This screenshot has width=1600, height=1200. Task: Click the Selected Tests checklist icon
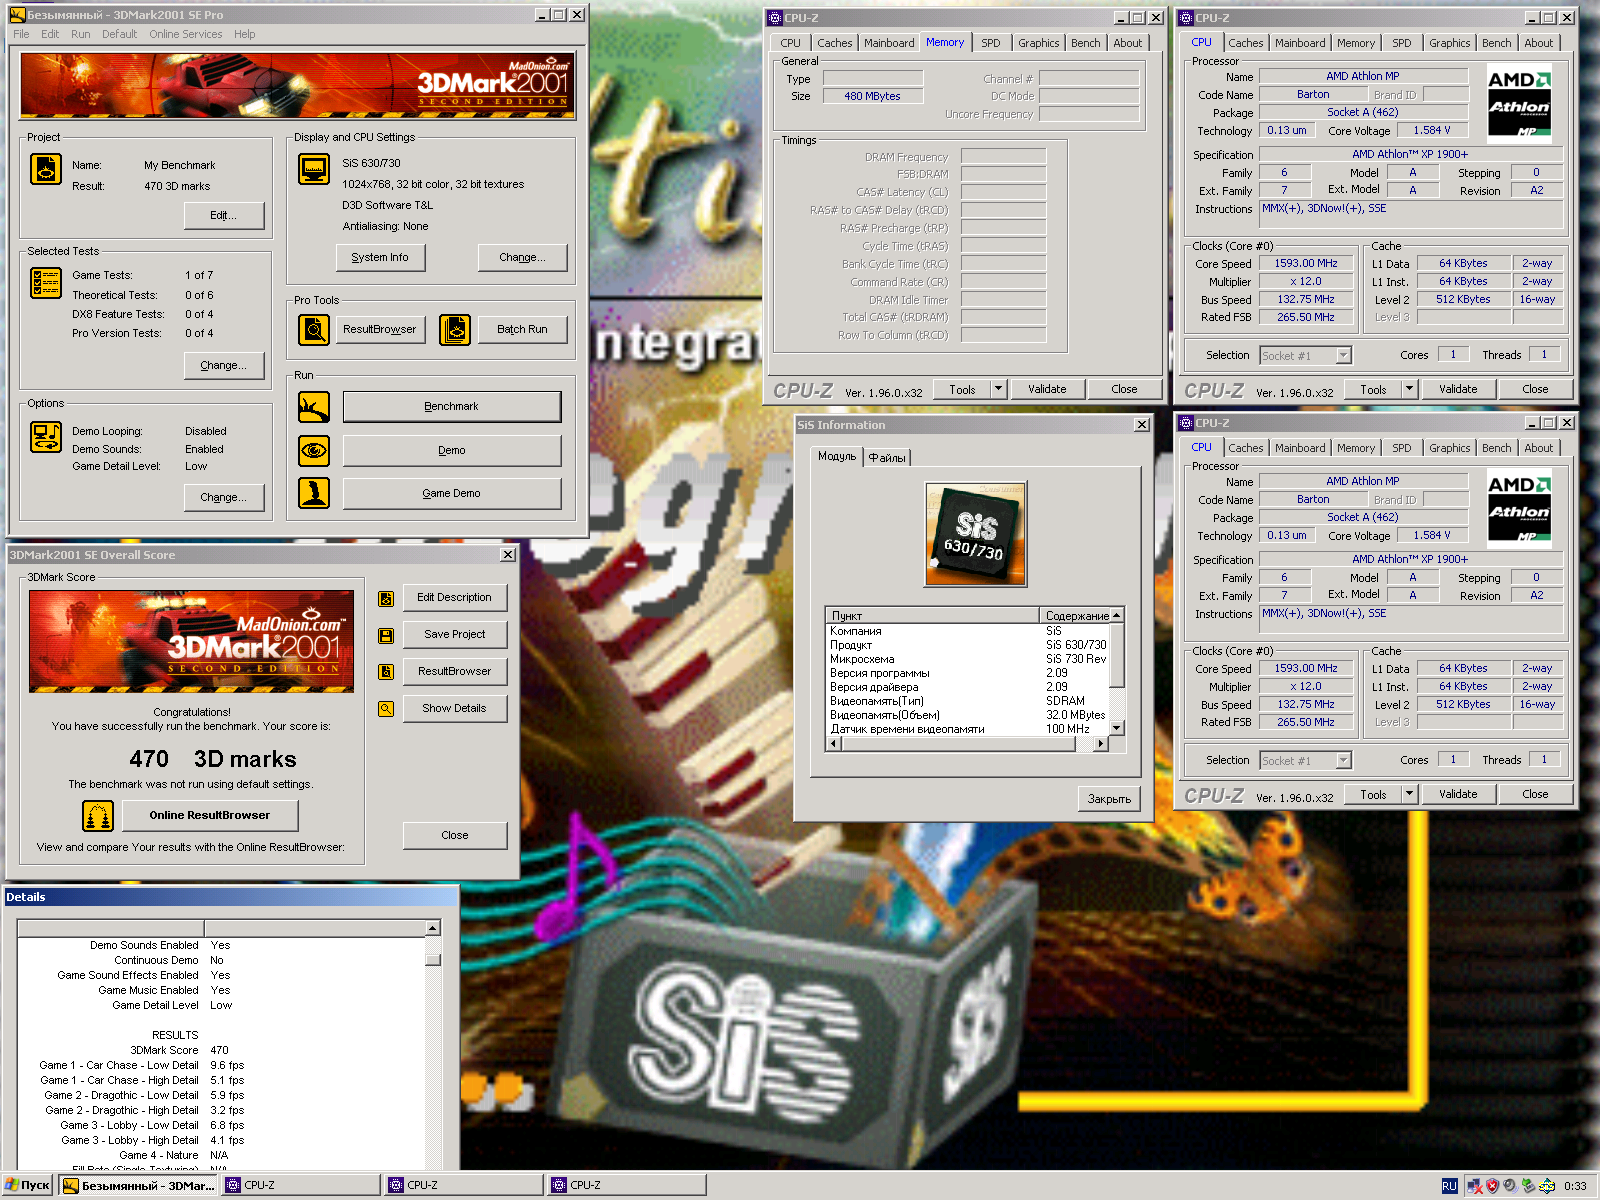[46, 283]
